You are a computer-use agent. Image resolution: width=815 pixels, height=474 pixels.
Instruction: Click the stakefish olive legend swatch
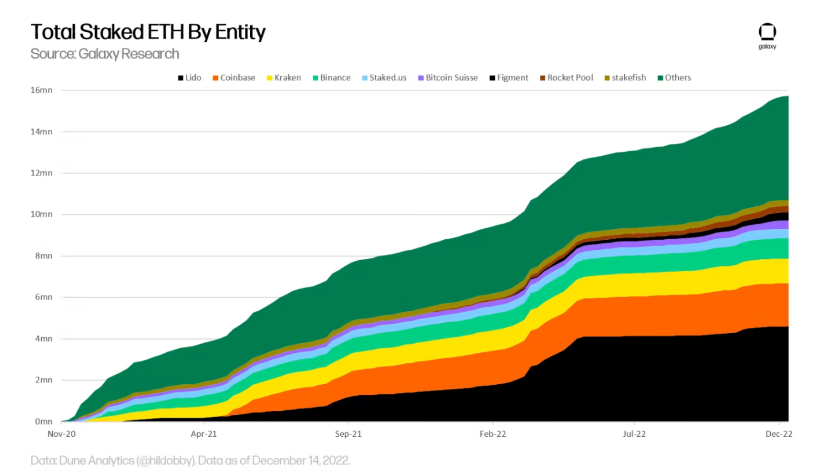coord(607,78)
